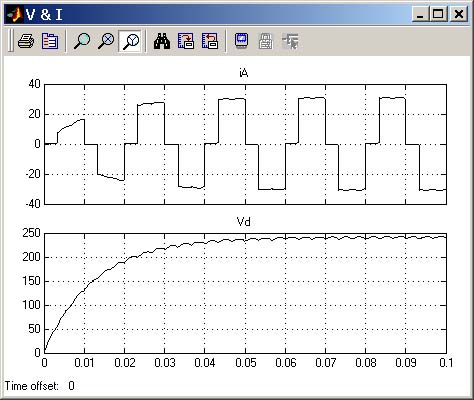Select the Zoom X-axis tool
The image size is (474, 400).
pyautogui.click(x=106, y=41)
